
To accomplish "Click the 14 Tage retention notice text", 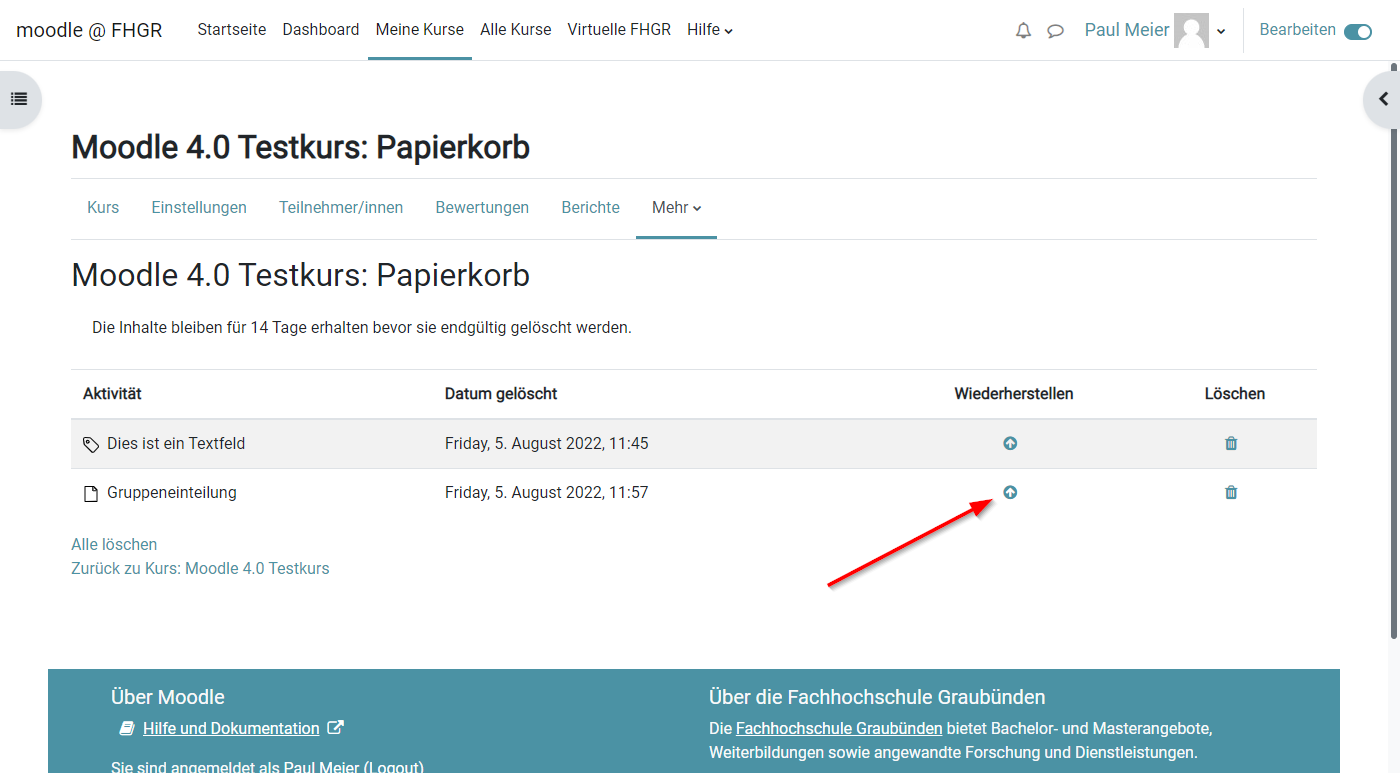I will coord(362,327).
